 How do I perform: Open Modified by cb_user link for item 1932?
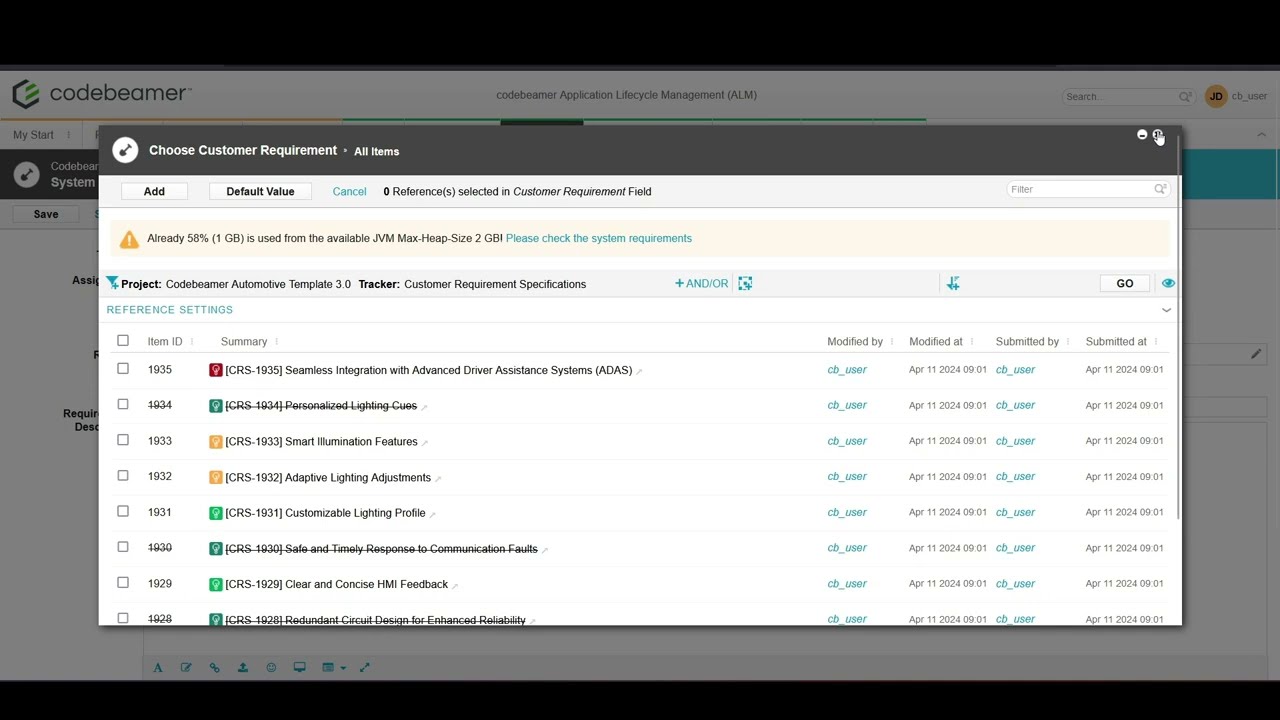pos(847,476)
